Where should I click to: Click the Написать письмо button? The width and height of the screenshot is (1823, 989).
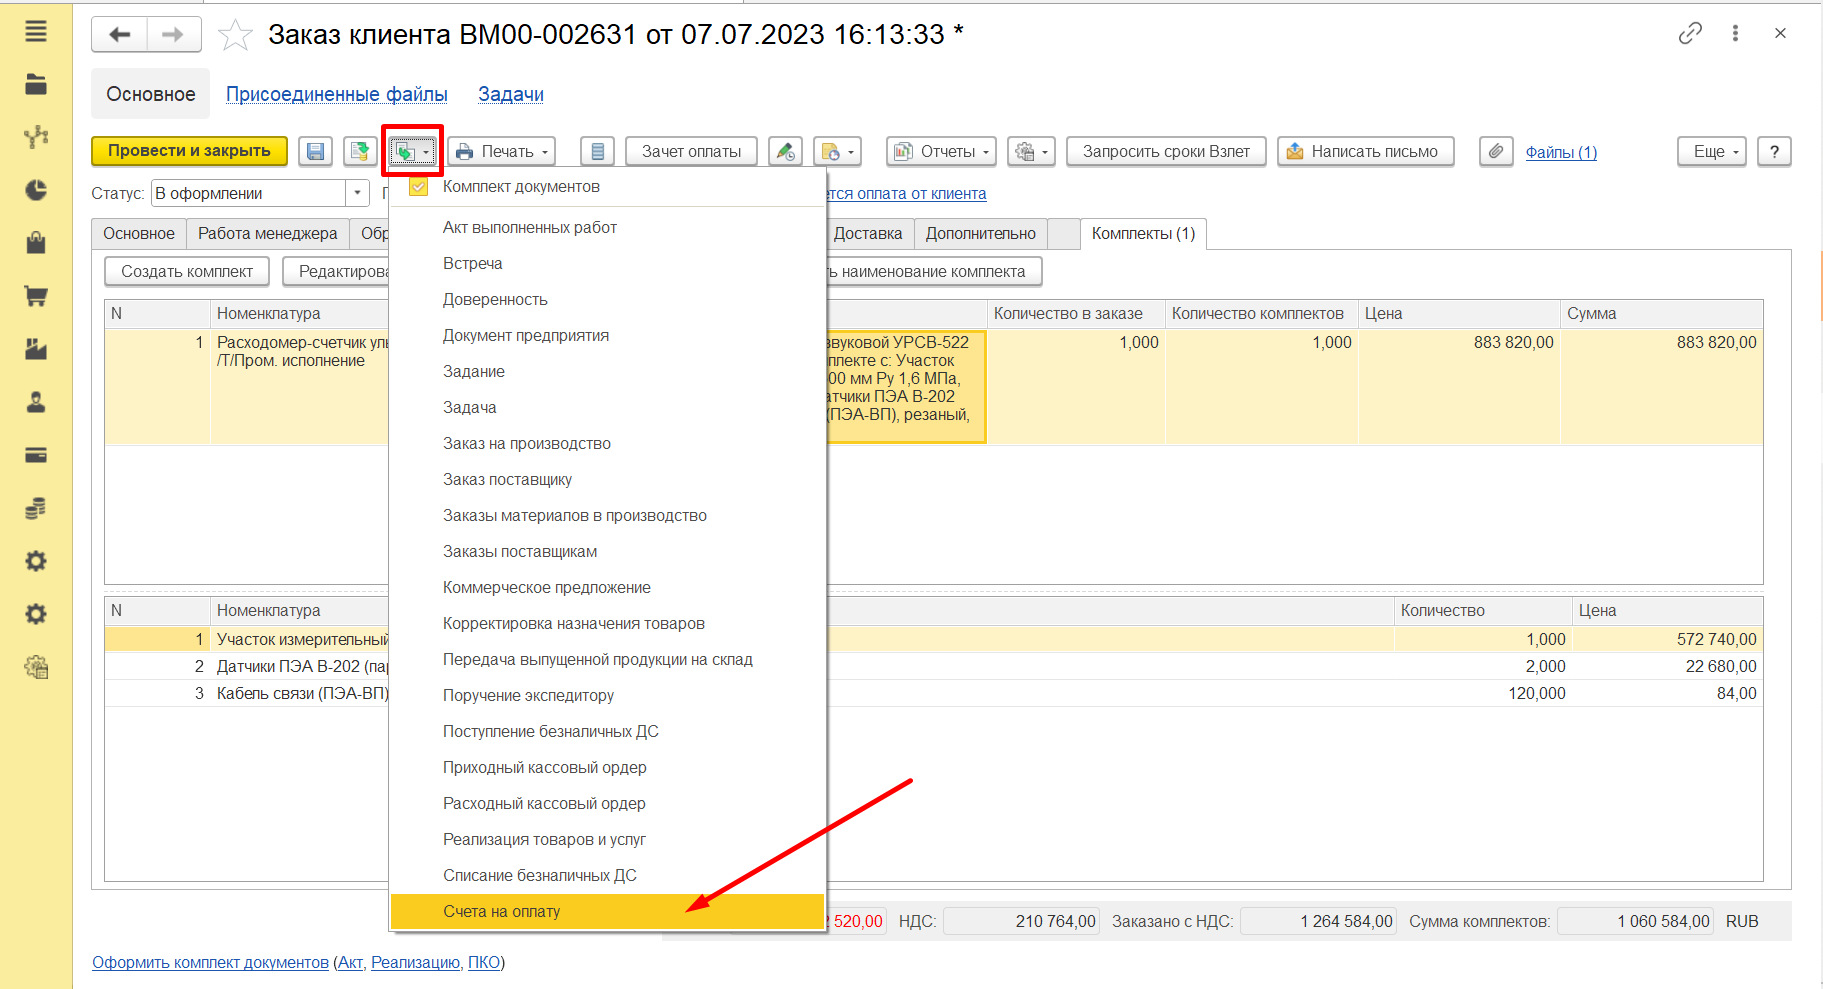coord(1365,151)
